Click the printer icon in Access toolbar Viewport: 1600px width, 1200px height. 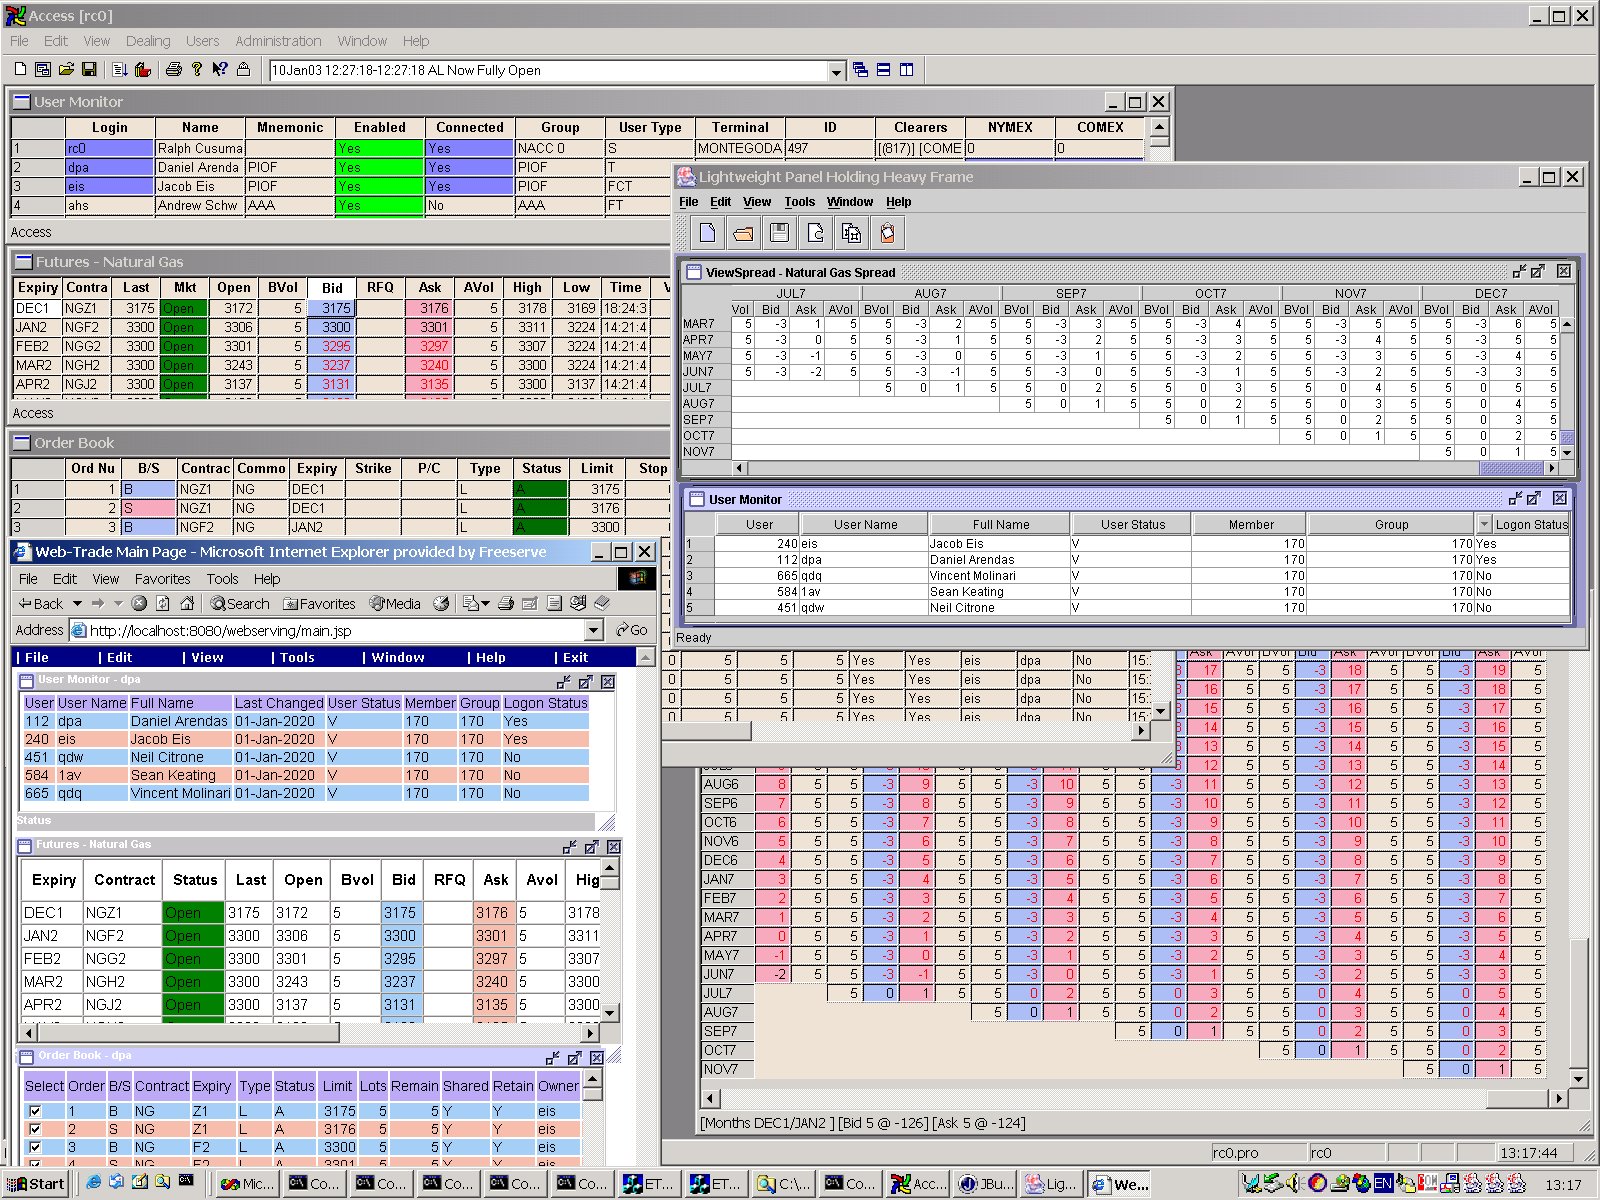(x=173, y=70)
